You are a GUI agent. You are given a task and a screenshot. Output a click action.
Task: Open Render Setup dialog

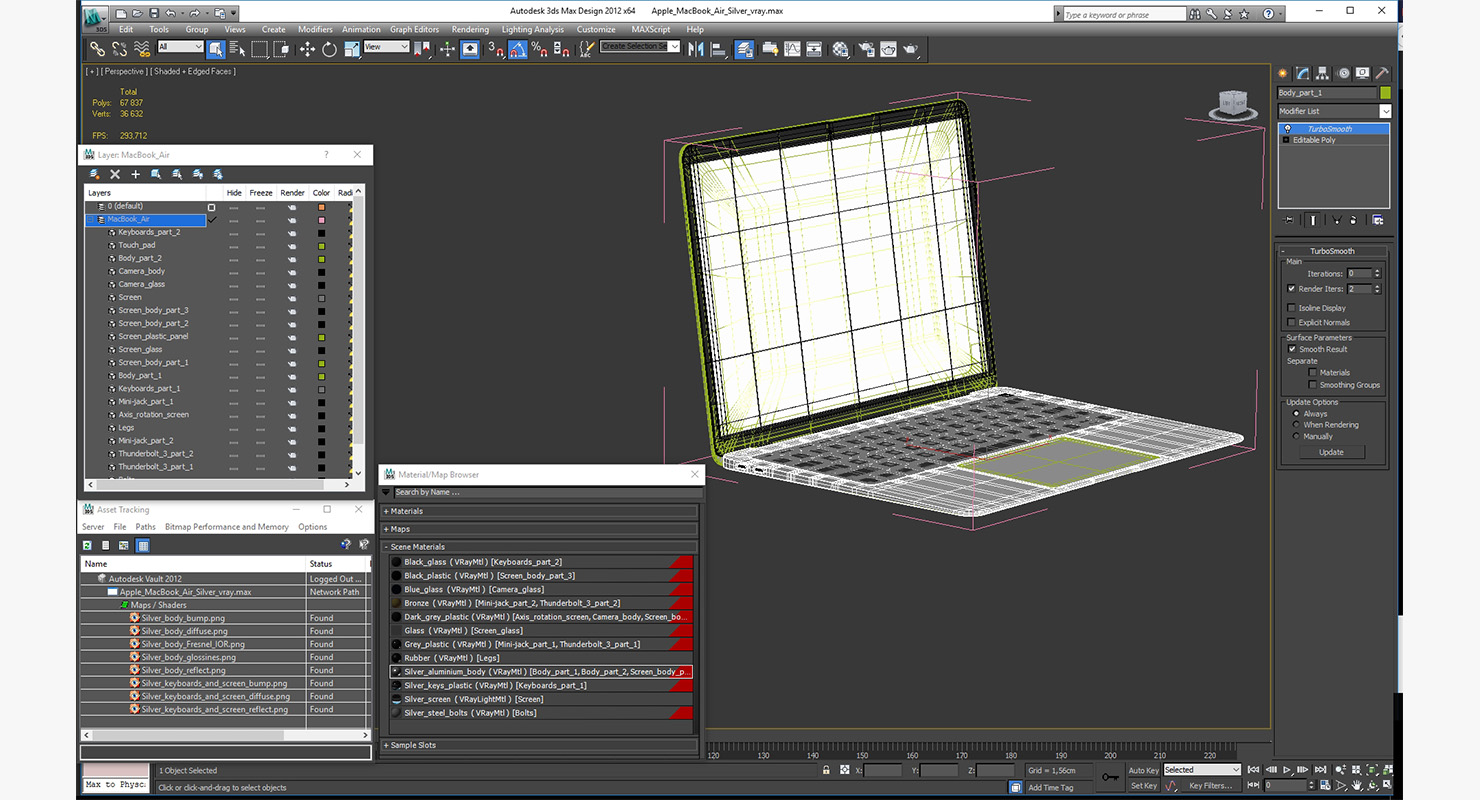pos(866,48)
